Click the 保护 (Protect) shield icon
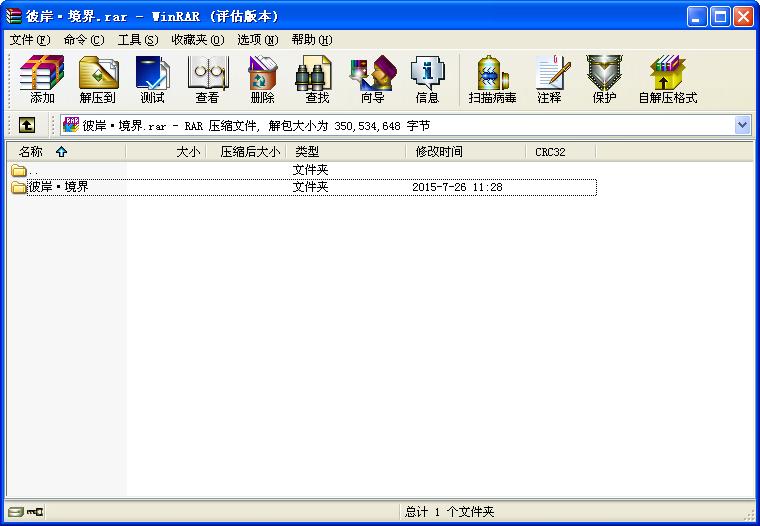The width and height of the screenshot is (760, 526). (x=604, y=80)
